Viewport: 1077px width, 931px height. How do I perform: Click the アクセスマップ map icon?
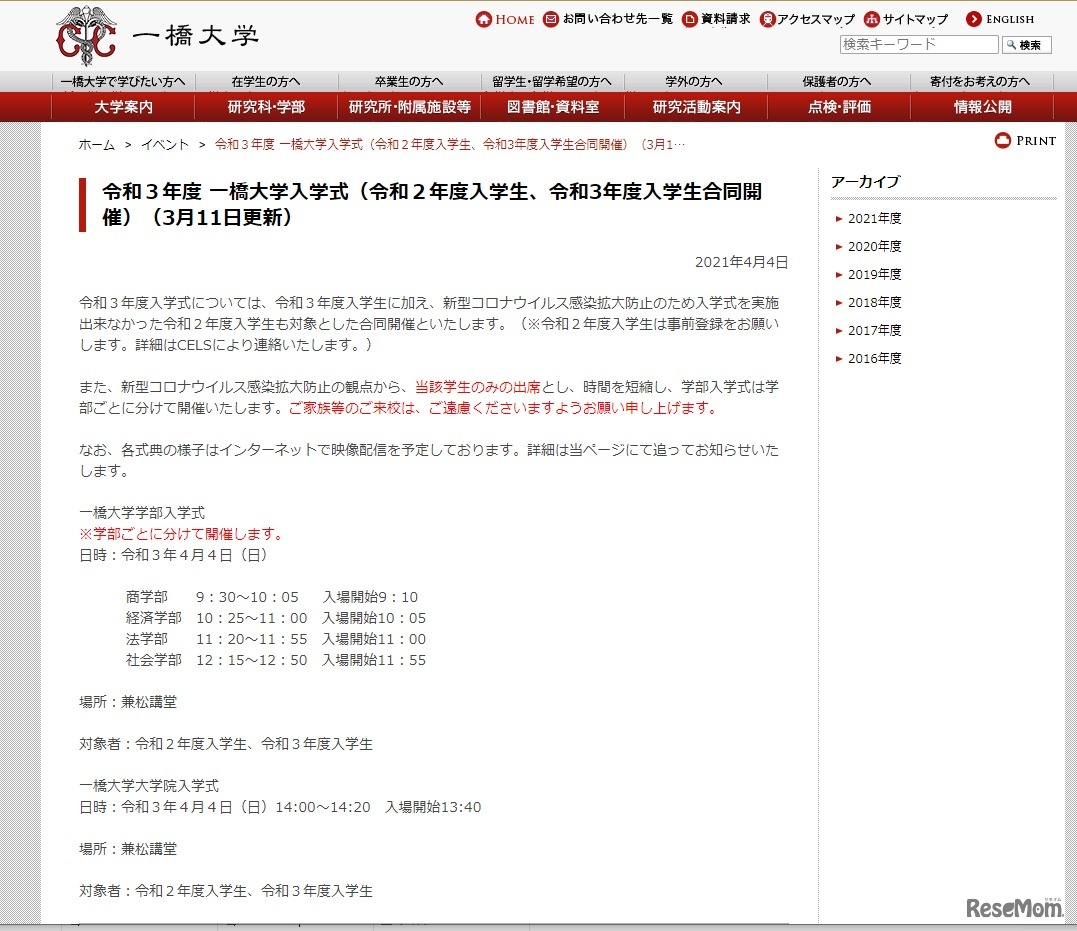[x=768, y=19]
